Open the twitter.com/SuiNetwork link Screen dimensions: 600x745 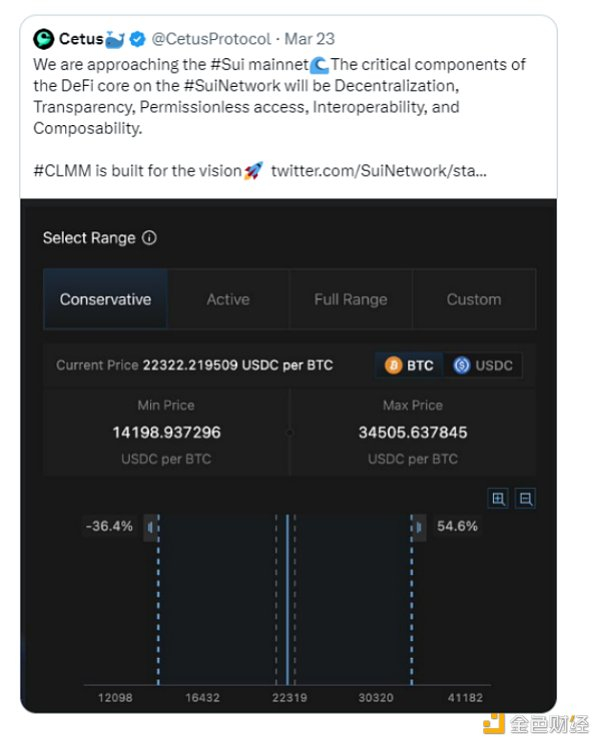(x=378, y=171)
